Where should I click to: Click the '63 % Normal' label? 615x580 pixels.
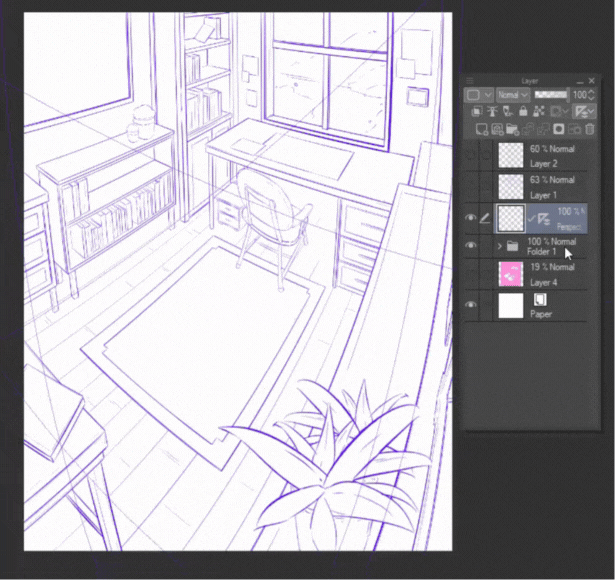[x=552, y=180]
